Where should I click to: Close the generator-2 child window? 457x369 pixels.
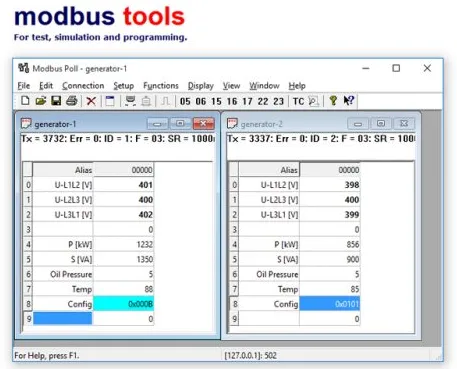(x=404, y=124)
